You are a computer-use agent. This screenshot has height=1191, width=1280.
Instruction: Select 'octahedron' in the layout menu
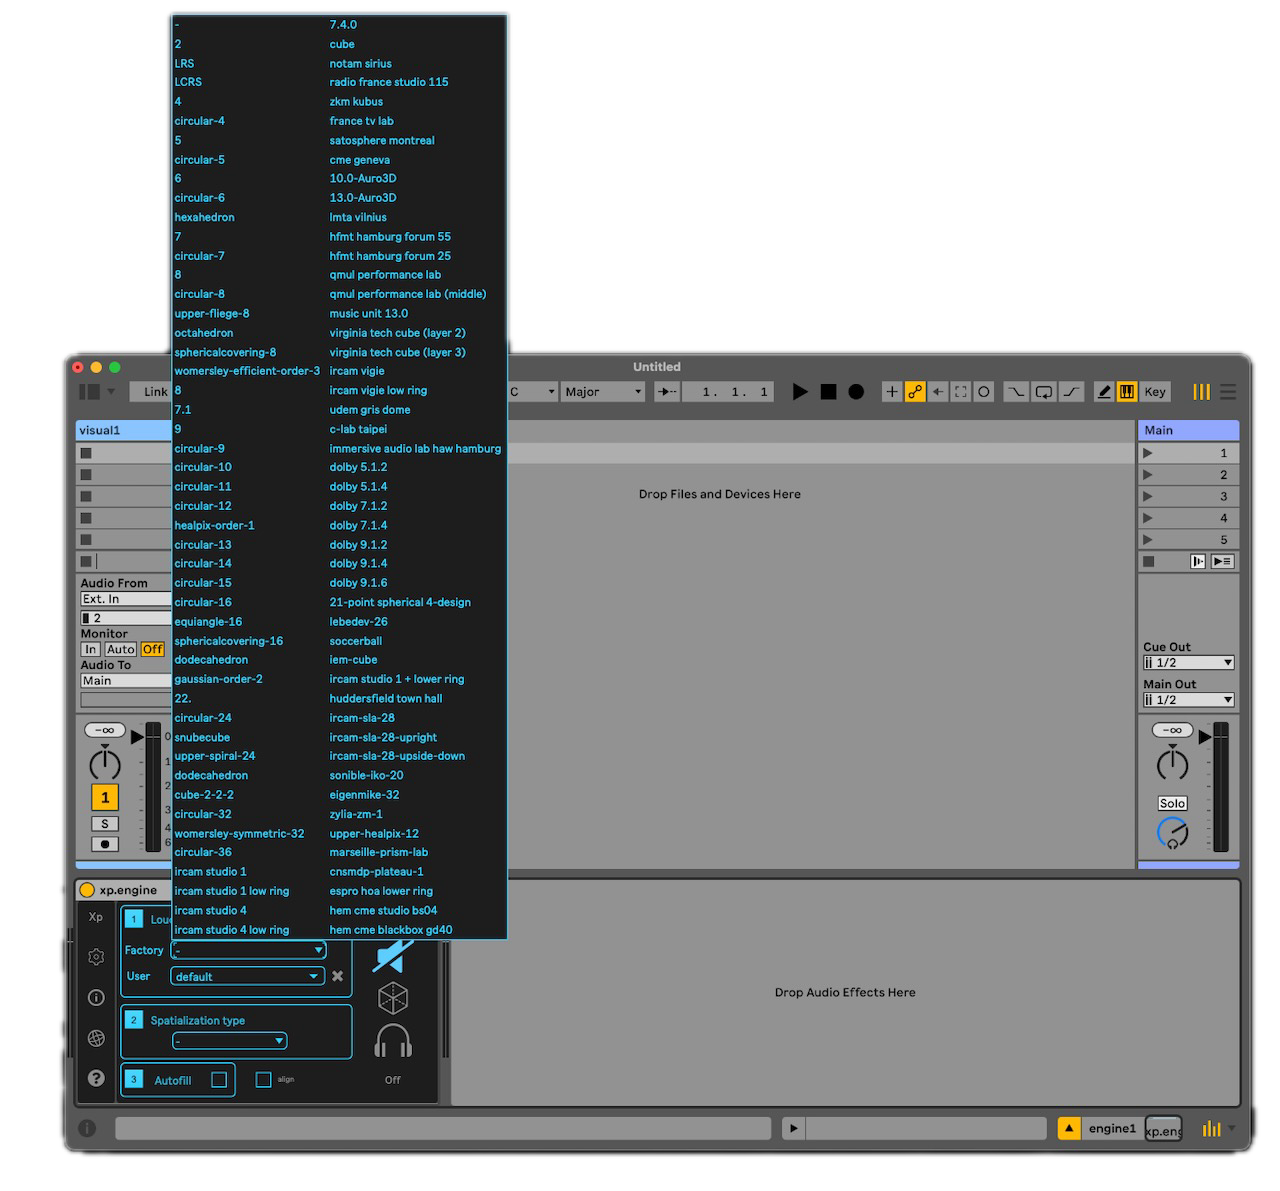coord(204,333)
